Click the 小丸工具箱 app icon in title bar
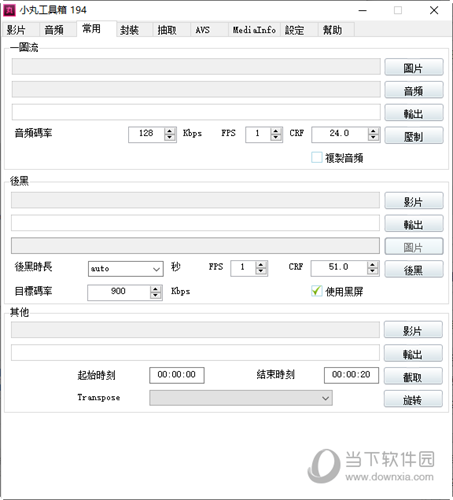Viewport: 453px width, 500px height. pos(9,10)
